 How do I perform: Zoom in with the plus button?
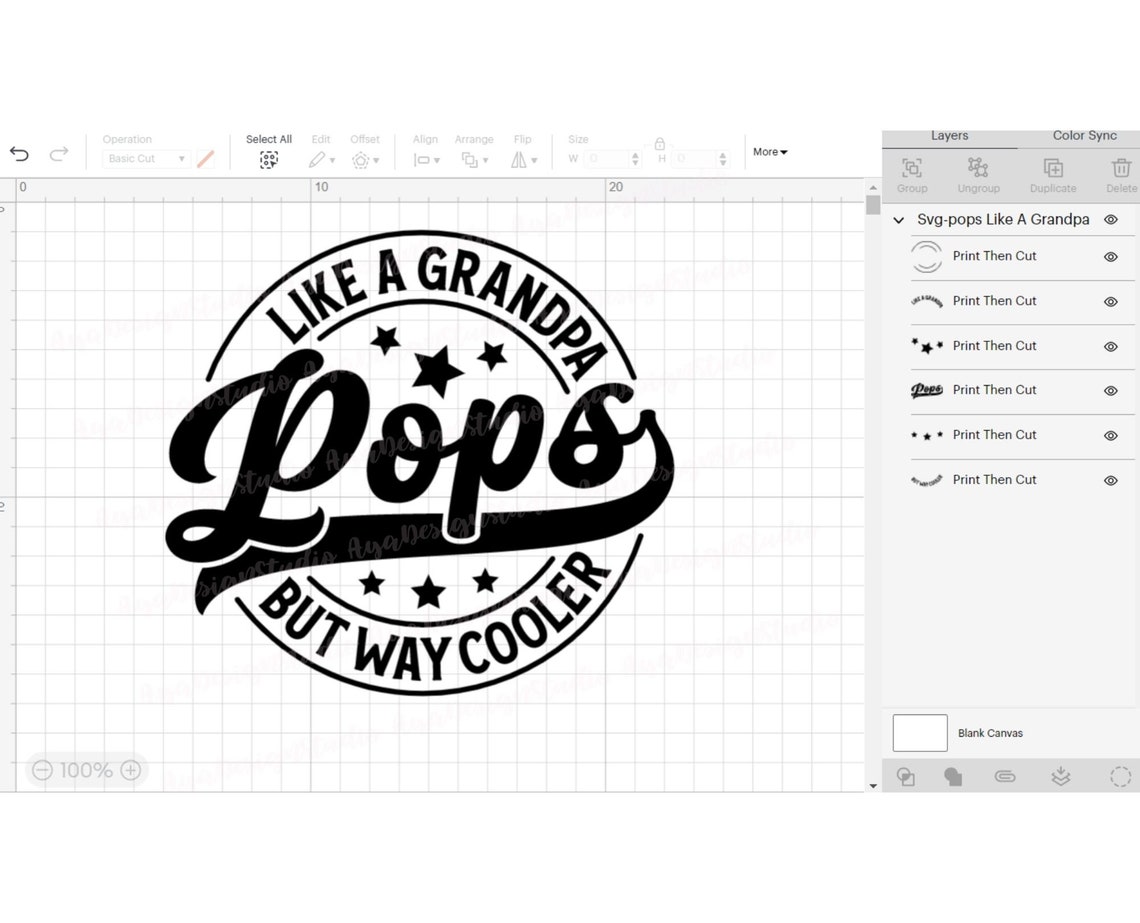131,770
